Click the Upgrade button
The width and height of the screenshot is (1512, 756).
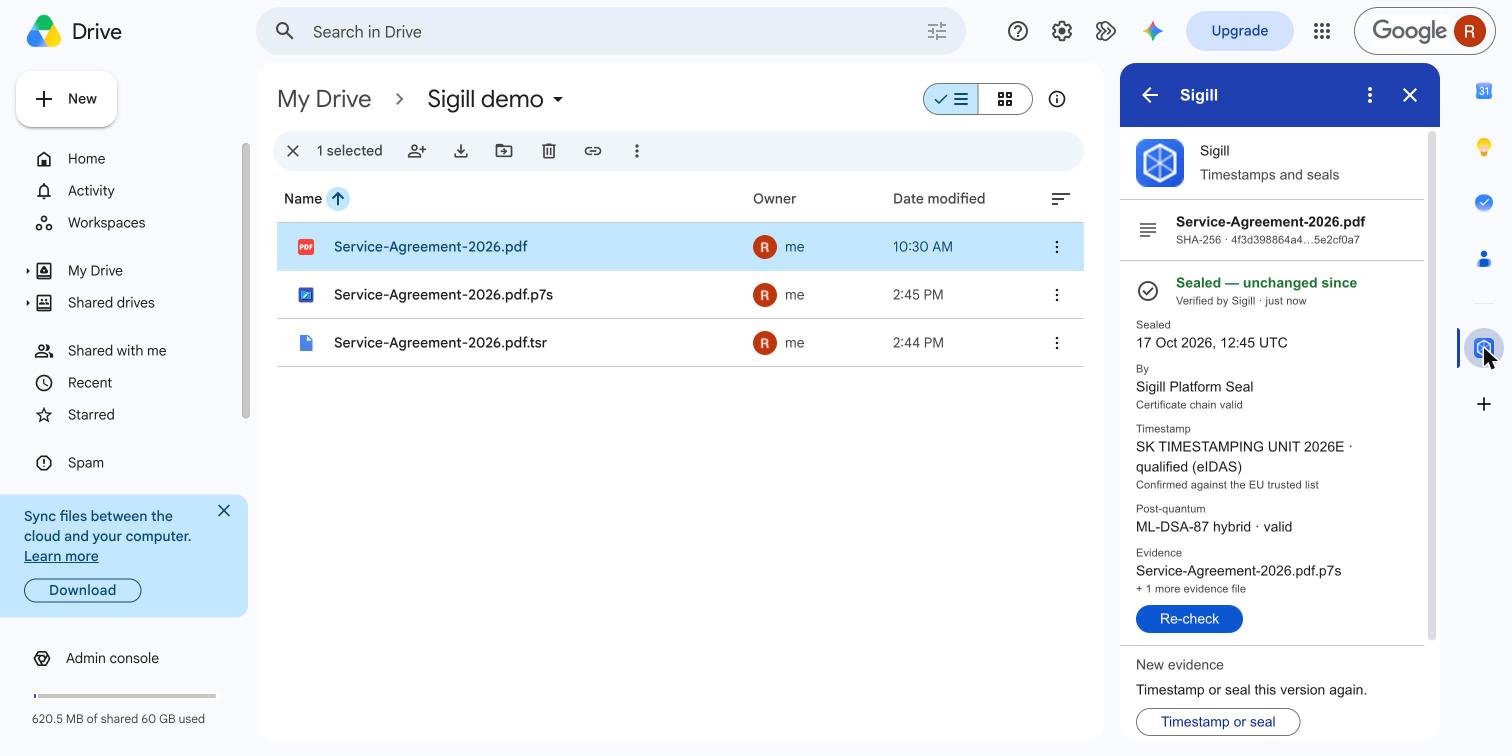(1240, 31)
